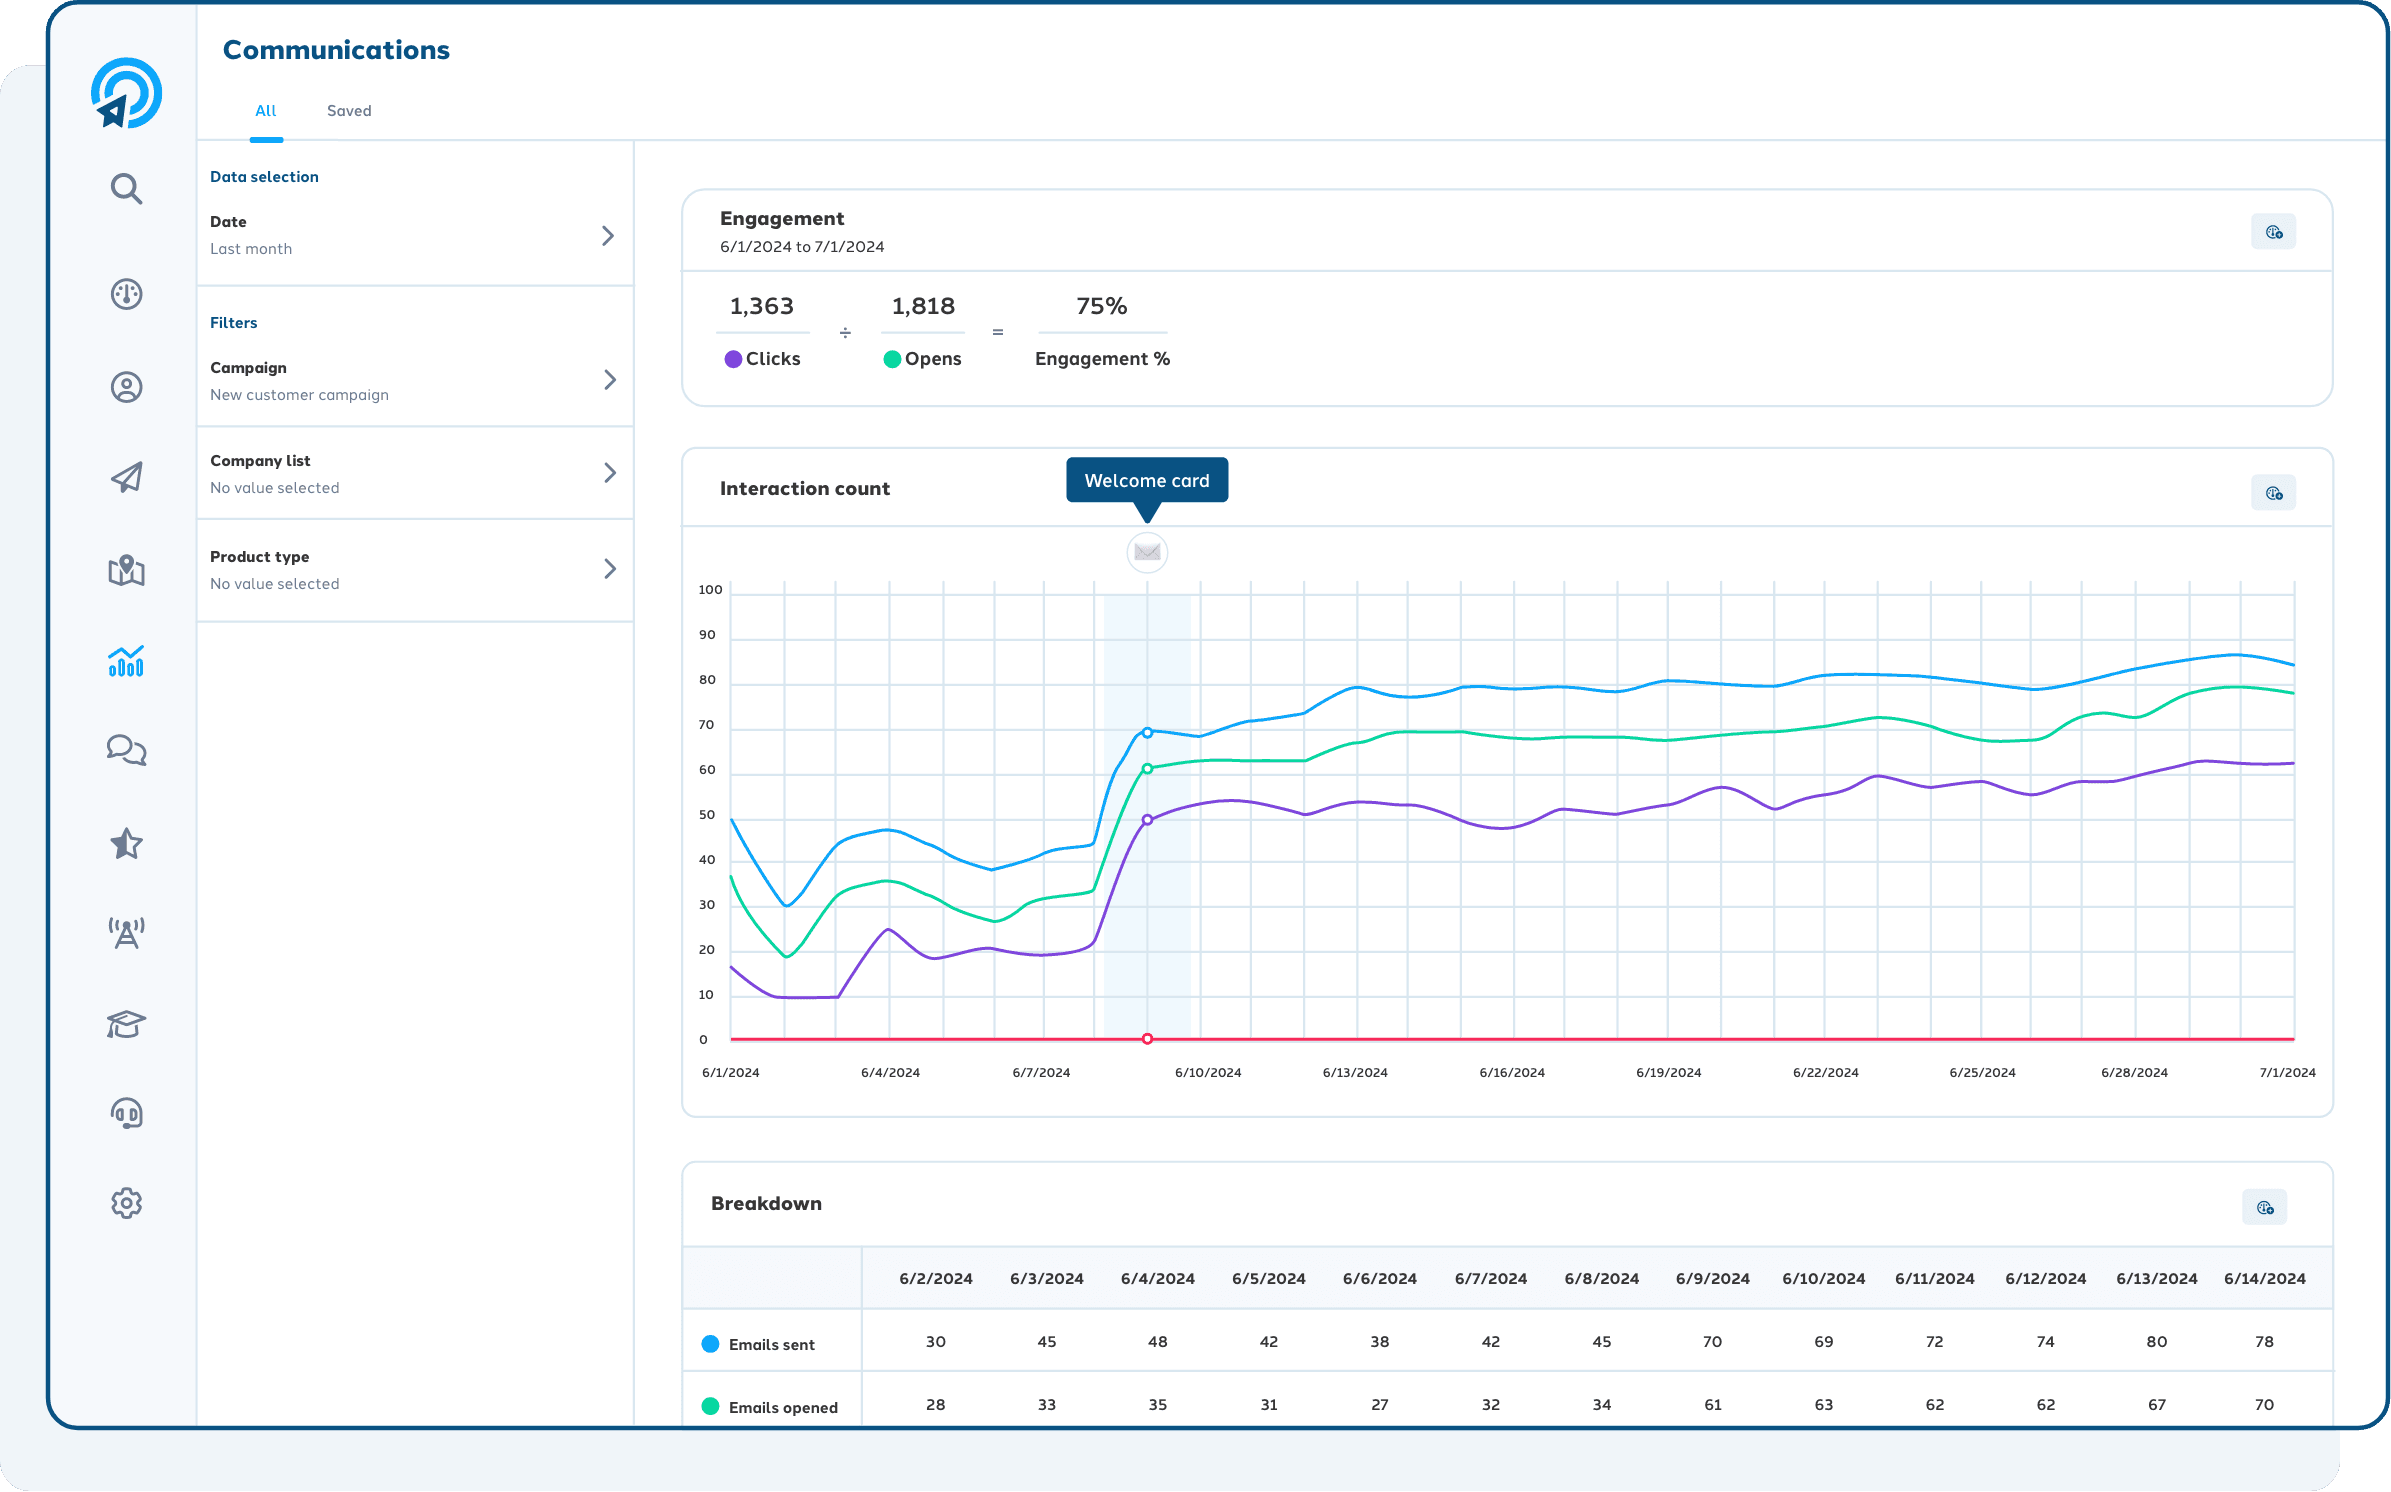2391x1492 pixels.
Task: Switch to the Saved tab
Action: tap(349, 111)
